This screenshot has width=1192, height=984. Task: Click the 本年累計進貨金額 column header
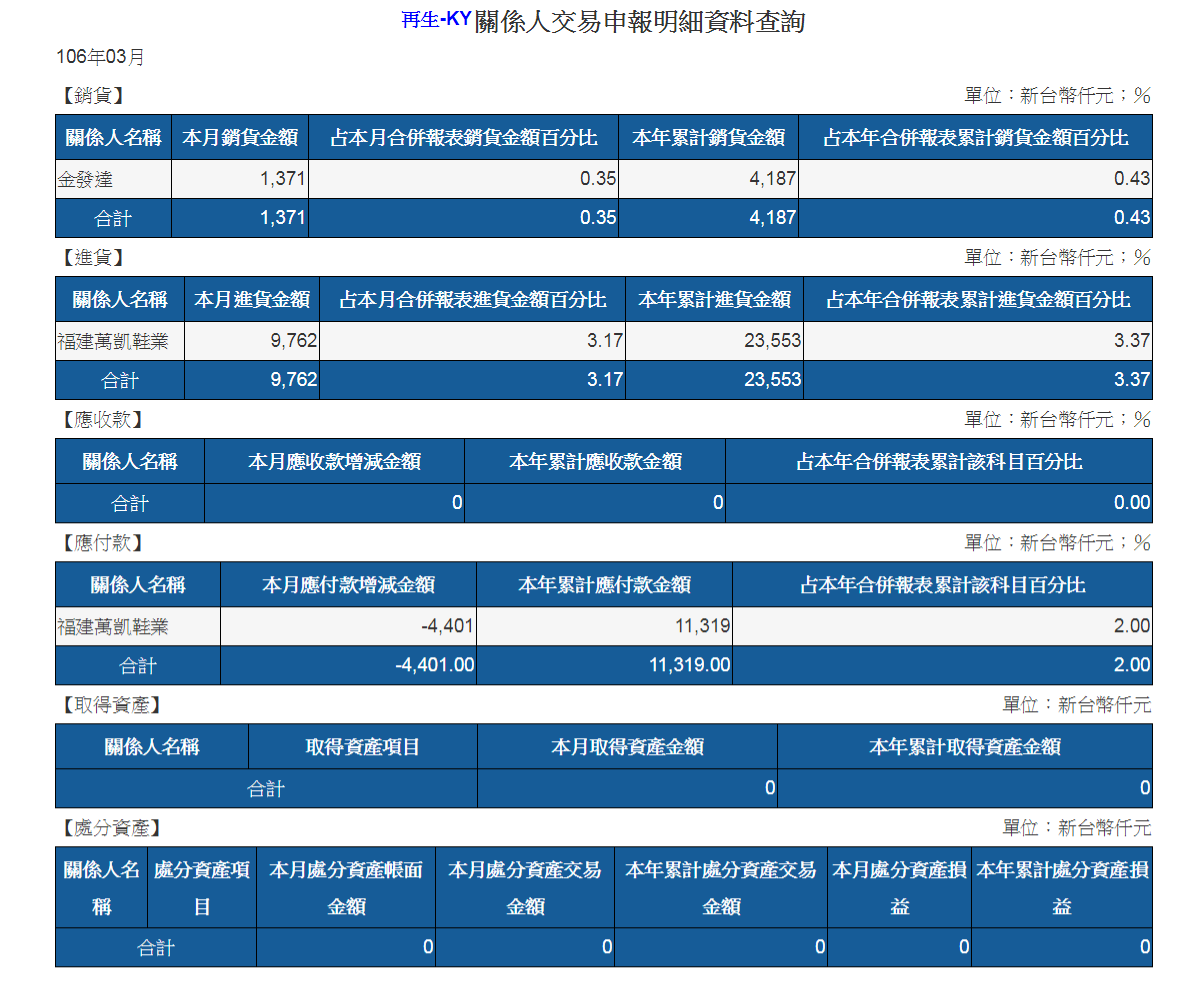(715, 300)
